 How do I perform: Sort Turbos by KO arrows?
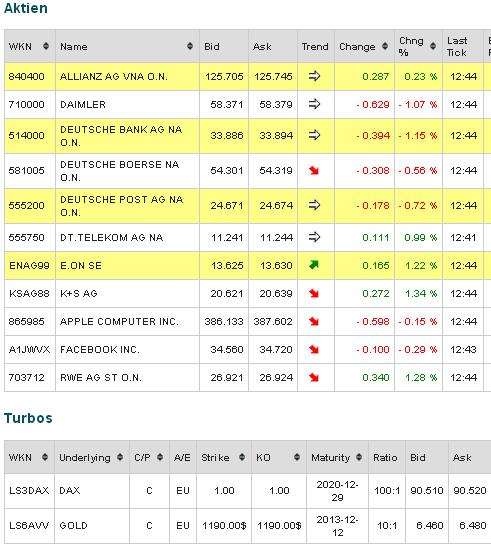(x=297, y=457)
